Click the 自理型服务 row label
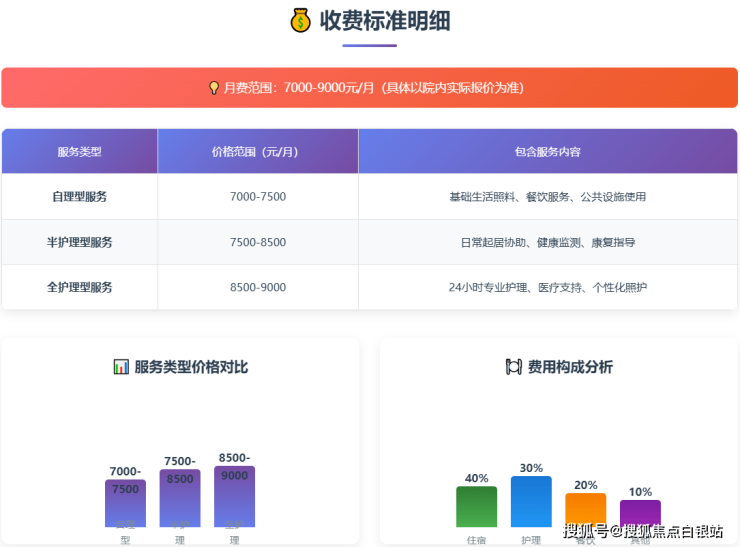The width and height of the screenshot is (740, 547). tap(79, 197)
